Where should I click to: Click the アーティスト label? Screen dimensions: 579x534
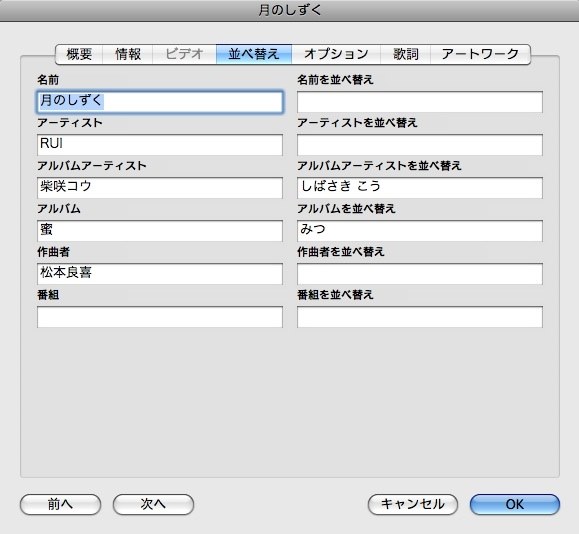[69, 123]
